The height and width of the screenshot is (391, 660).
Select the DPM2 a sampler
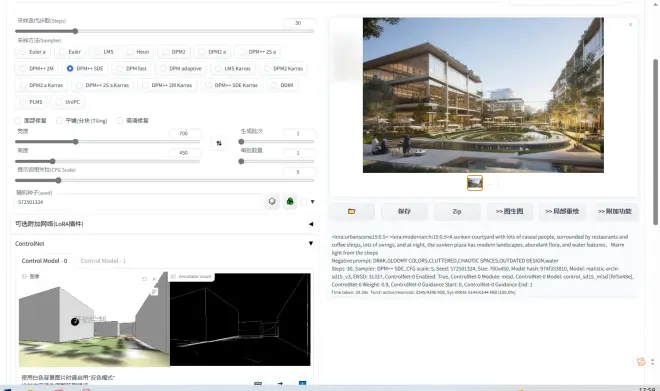pos(212,52)
